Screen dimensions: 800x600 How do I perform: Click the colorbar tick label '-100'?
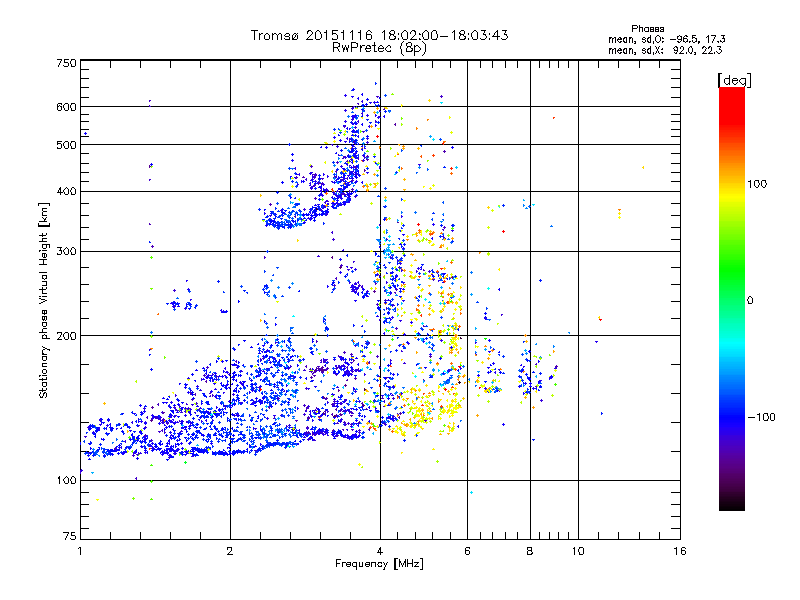click(761, 417)
